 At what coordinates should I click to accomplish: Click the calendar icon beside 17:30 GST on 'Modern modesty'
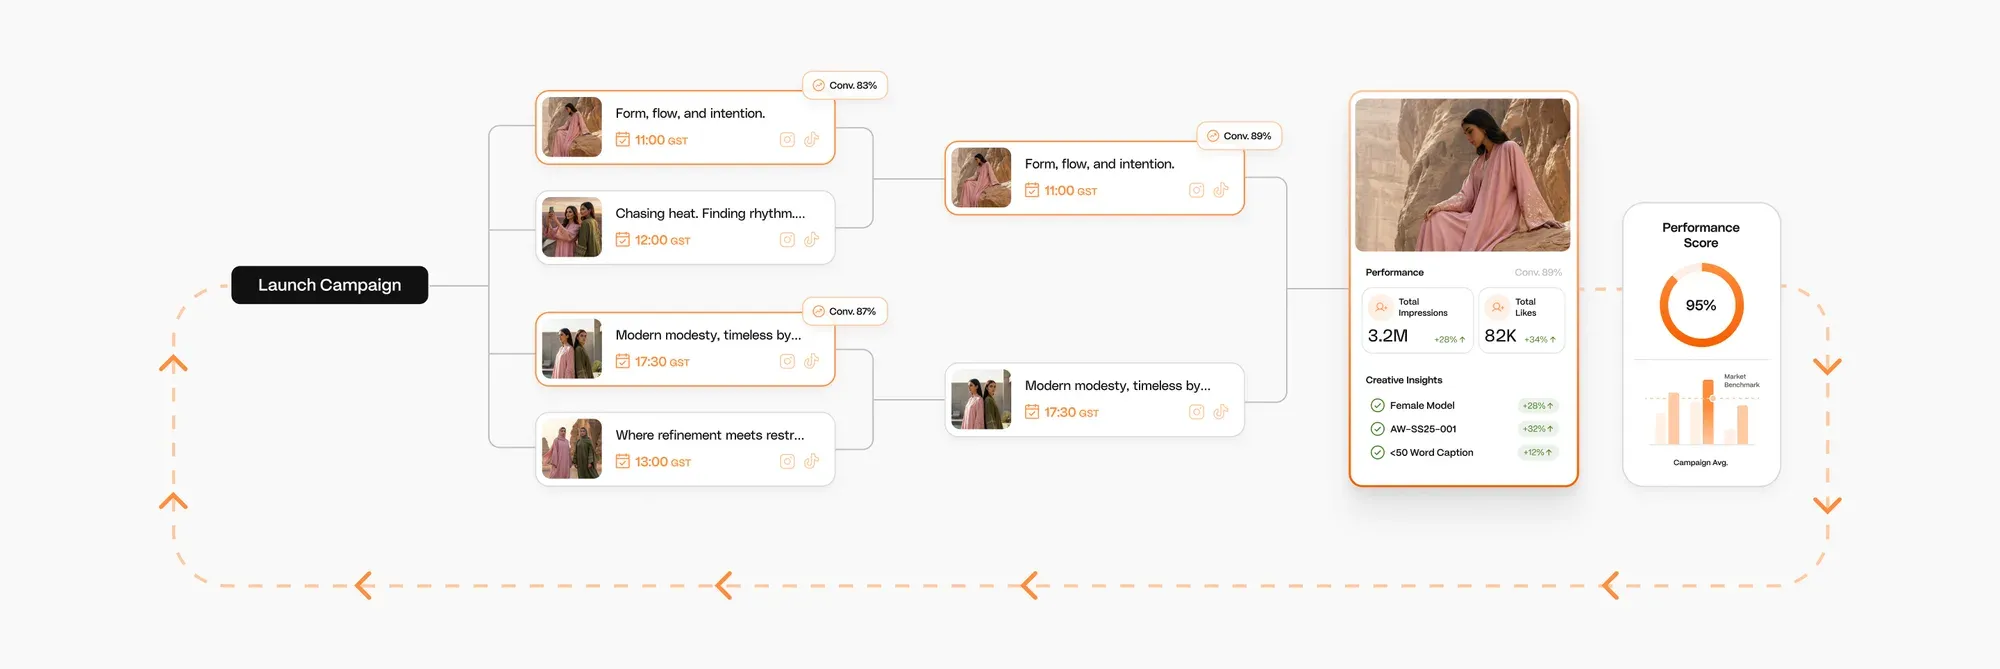pos(621,361)
